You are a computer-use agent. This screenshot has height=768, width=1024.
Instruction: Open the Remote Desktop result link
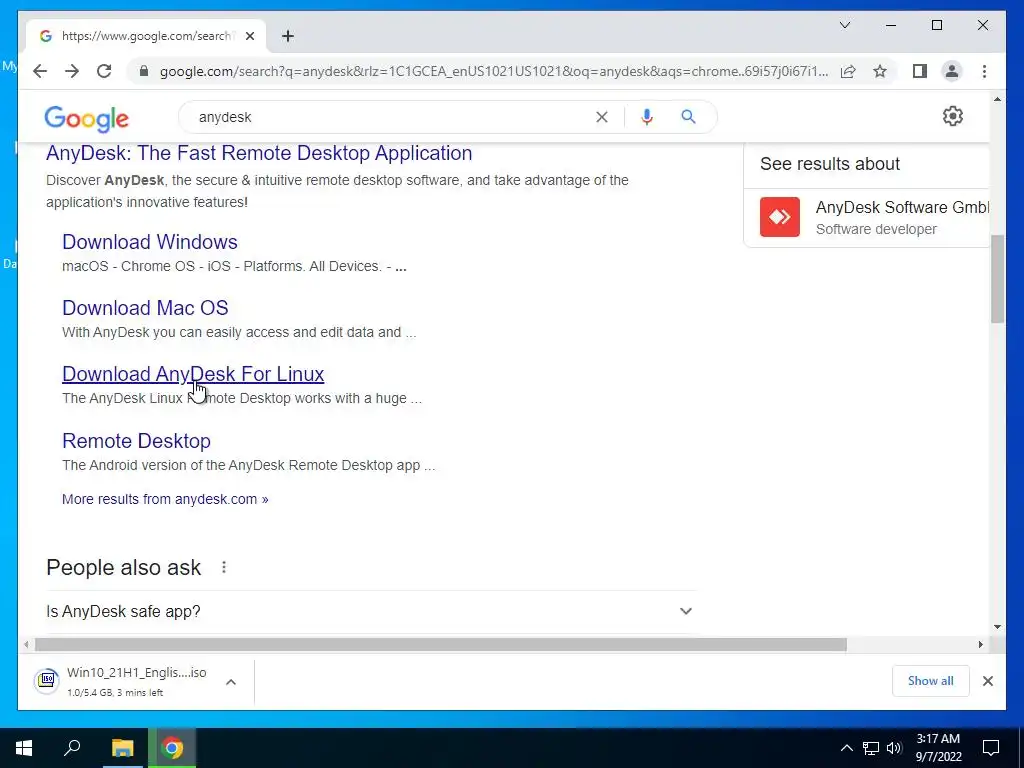coord(136,441)
